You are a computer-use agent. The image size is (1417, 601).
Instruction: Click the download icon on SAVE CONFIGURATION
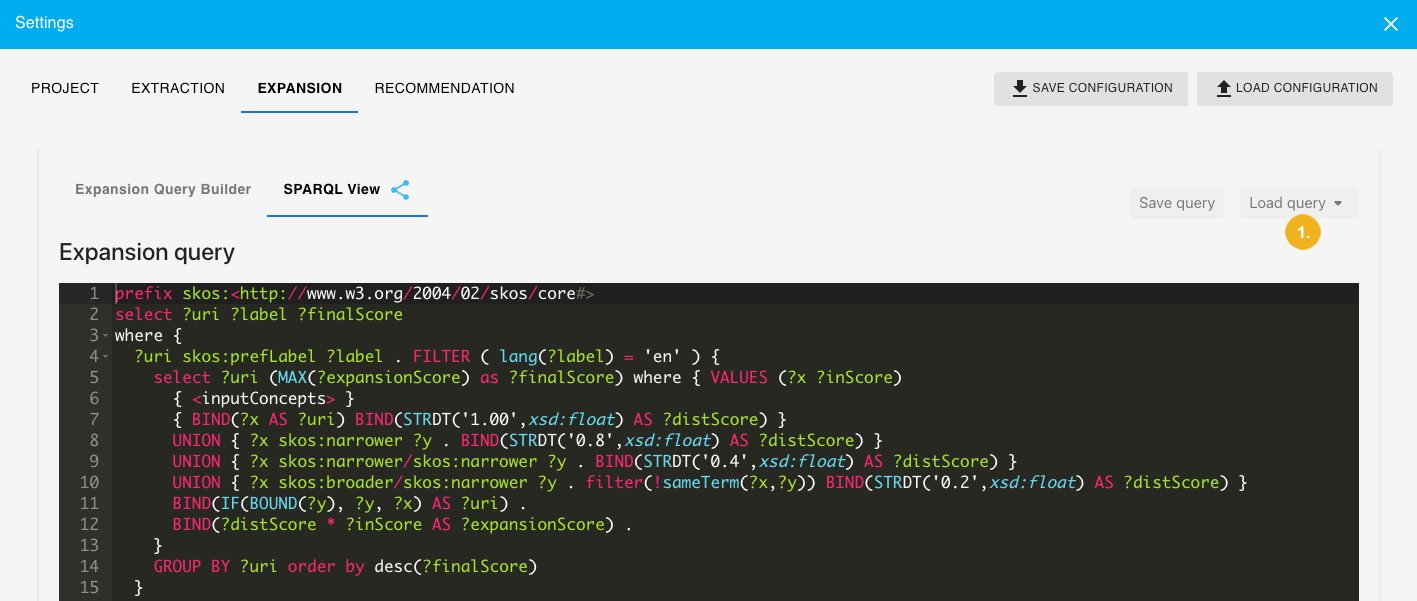coord(1020,88)
